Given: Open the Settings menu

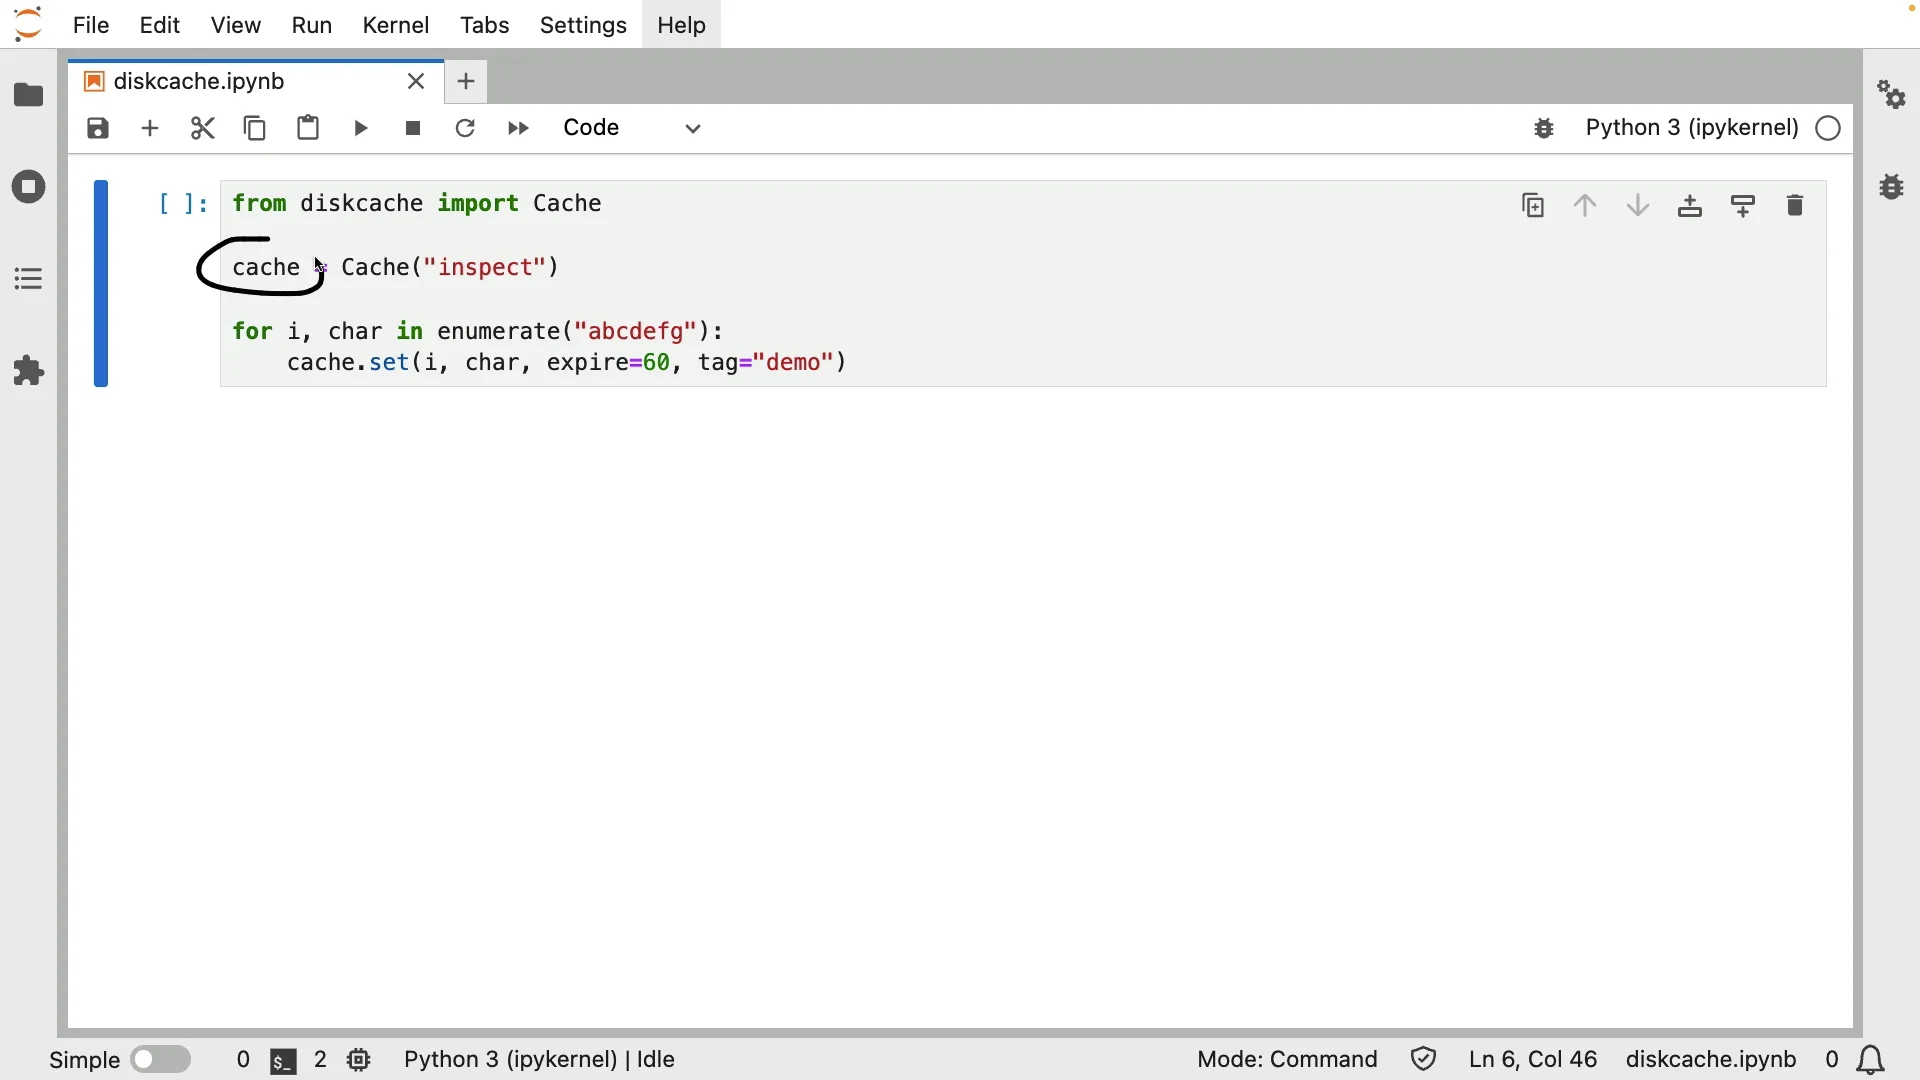Looking at the screenshot, I should (x=584, y=25).
